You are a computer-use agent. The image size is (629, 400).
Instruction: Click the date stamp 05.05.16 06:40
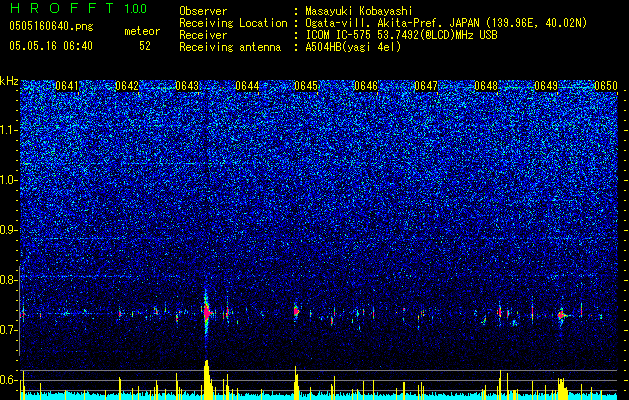[x=51, y=46]
